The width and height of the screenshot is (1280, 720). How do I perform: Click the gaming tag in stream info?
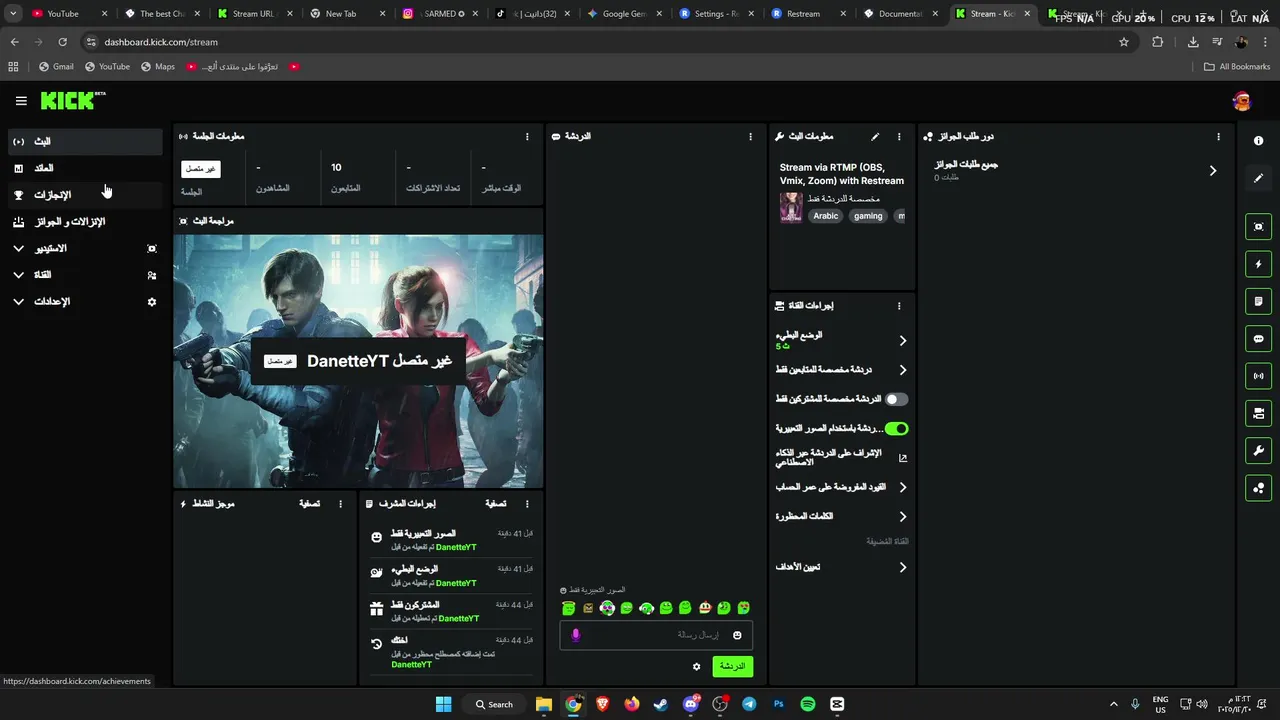[x=868, y=216]
